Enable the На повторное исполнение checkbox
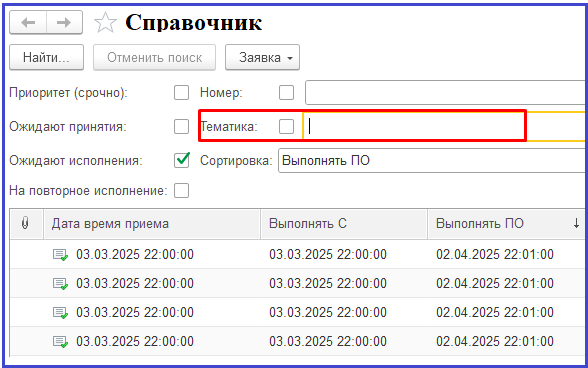 click(182, 191)
